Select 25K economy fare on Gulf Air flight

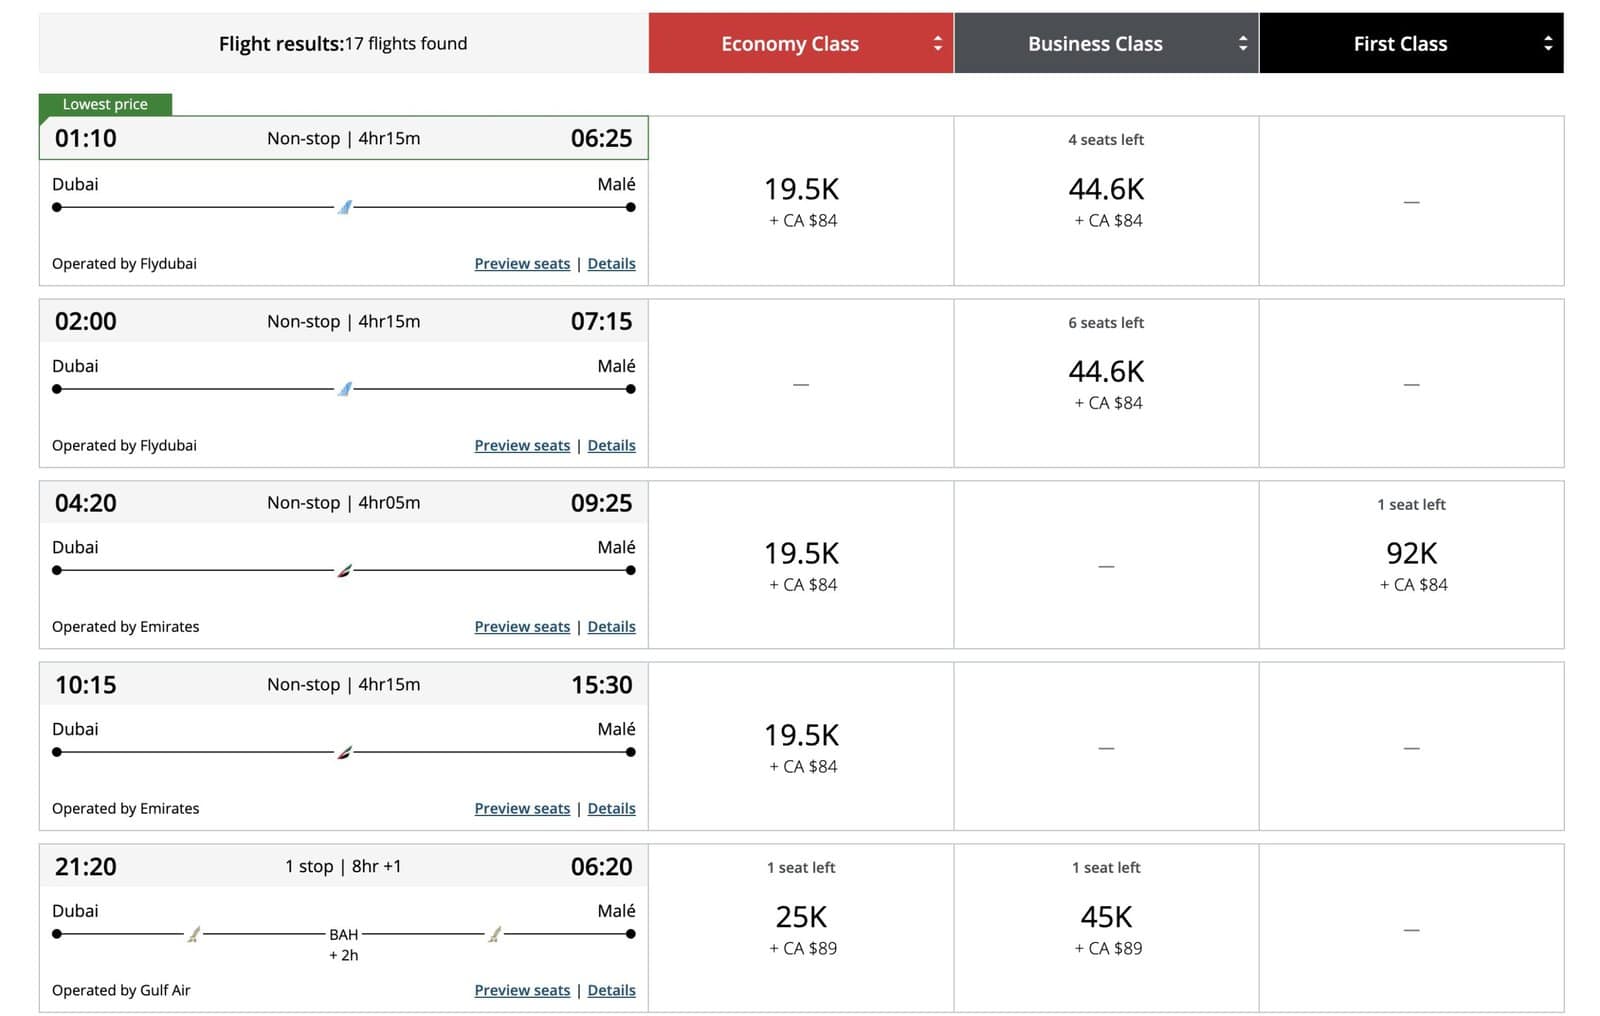pyautogui.click(x=801, y=928)
